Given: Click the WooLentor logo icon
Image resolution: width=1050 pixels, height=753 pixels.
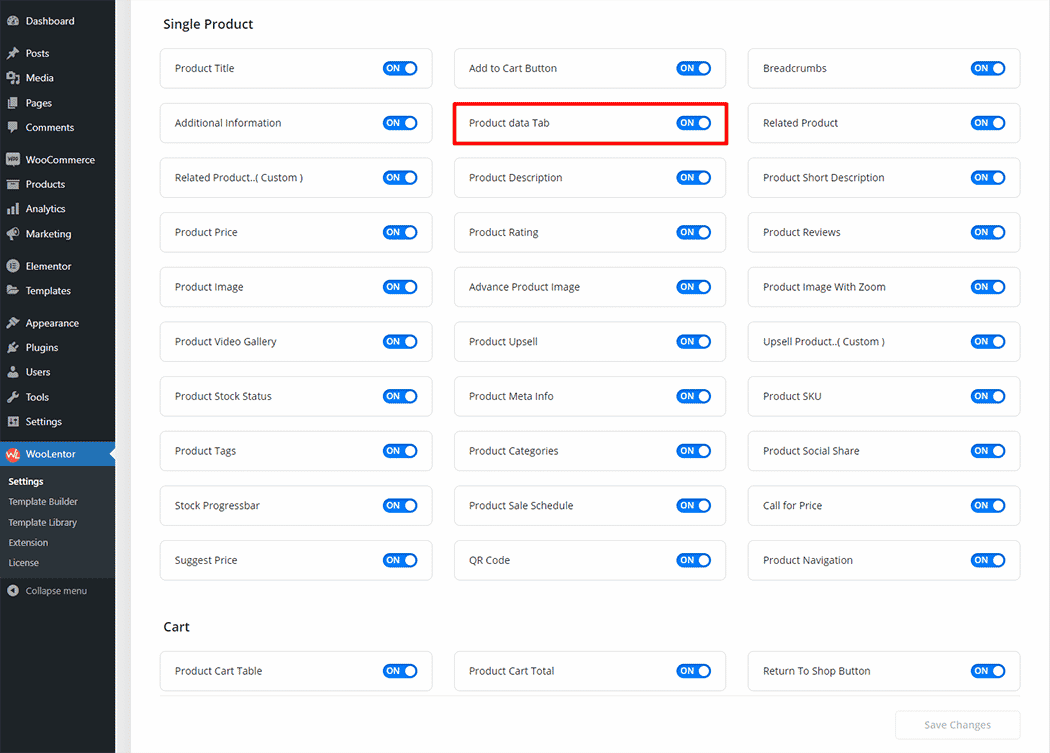Looking at the screenshot, I should 12,454.
